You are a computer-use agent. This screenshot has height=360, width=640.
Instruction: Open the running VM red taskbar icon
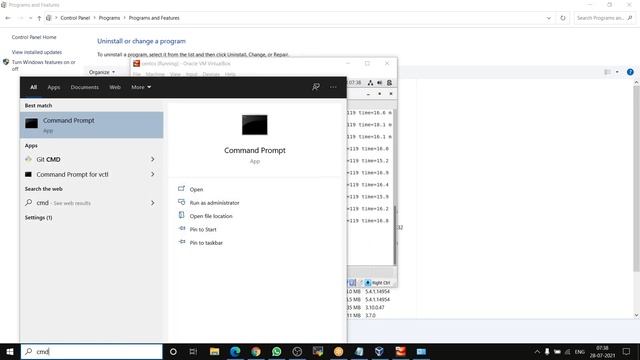point(400,351)
